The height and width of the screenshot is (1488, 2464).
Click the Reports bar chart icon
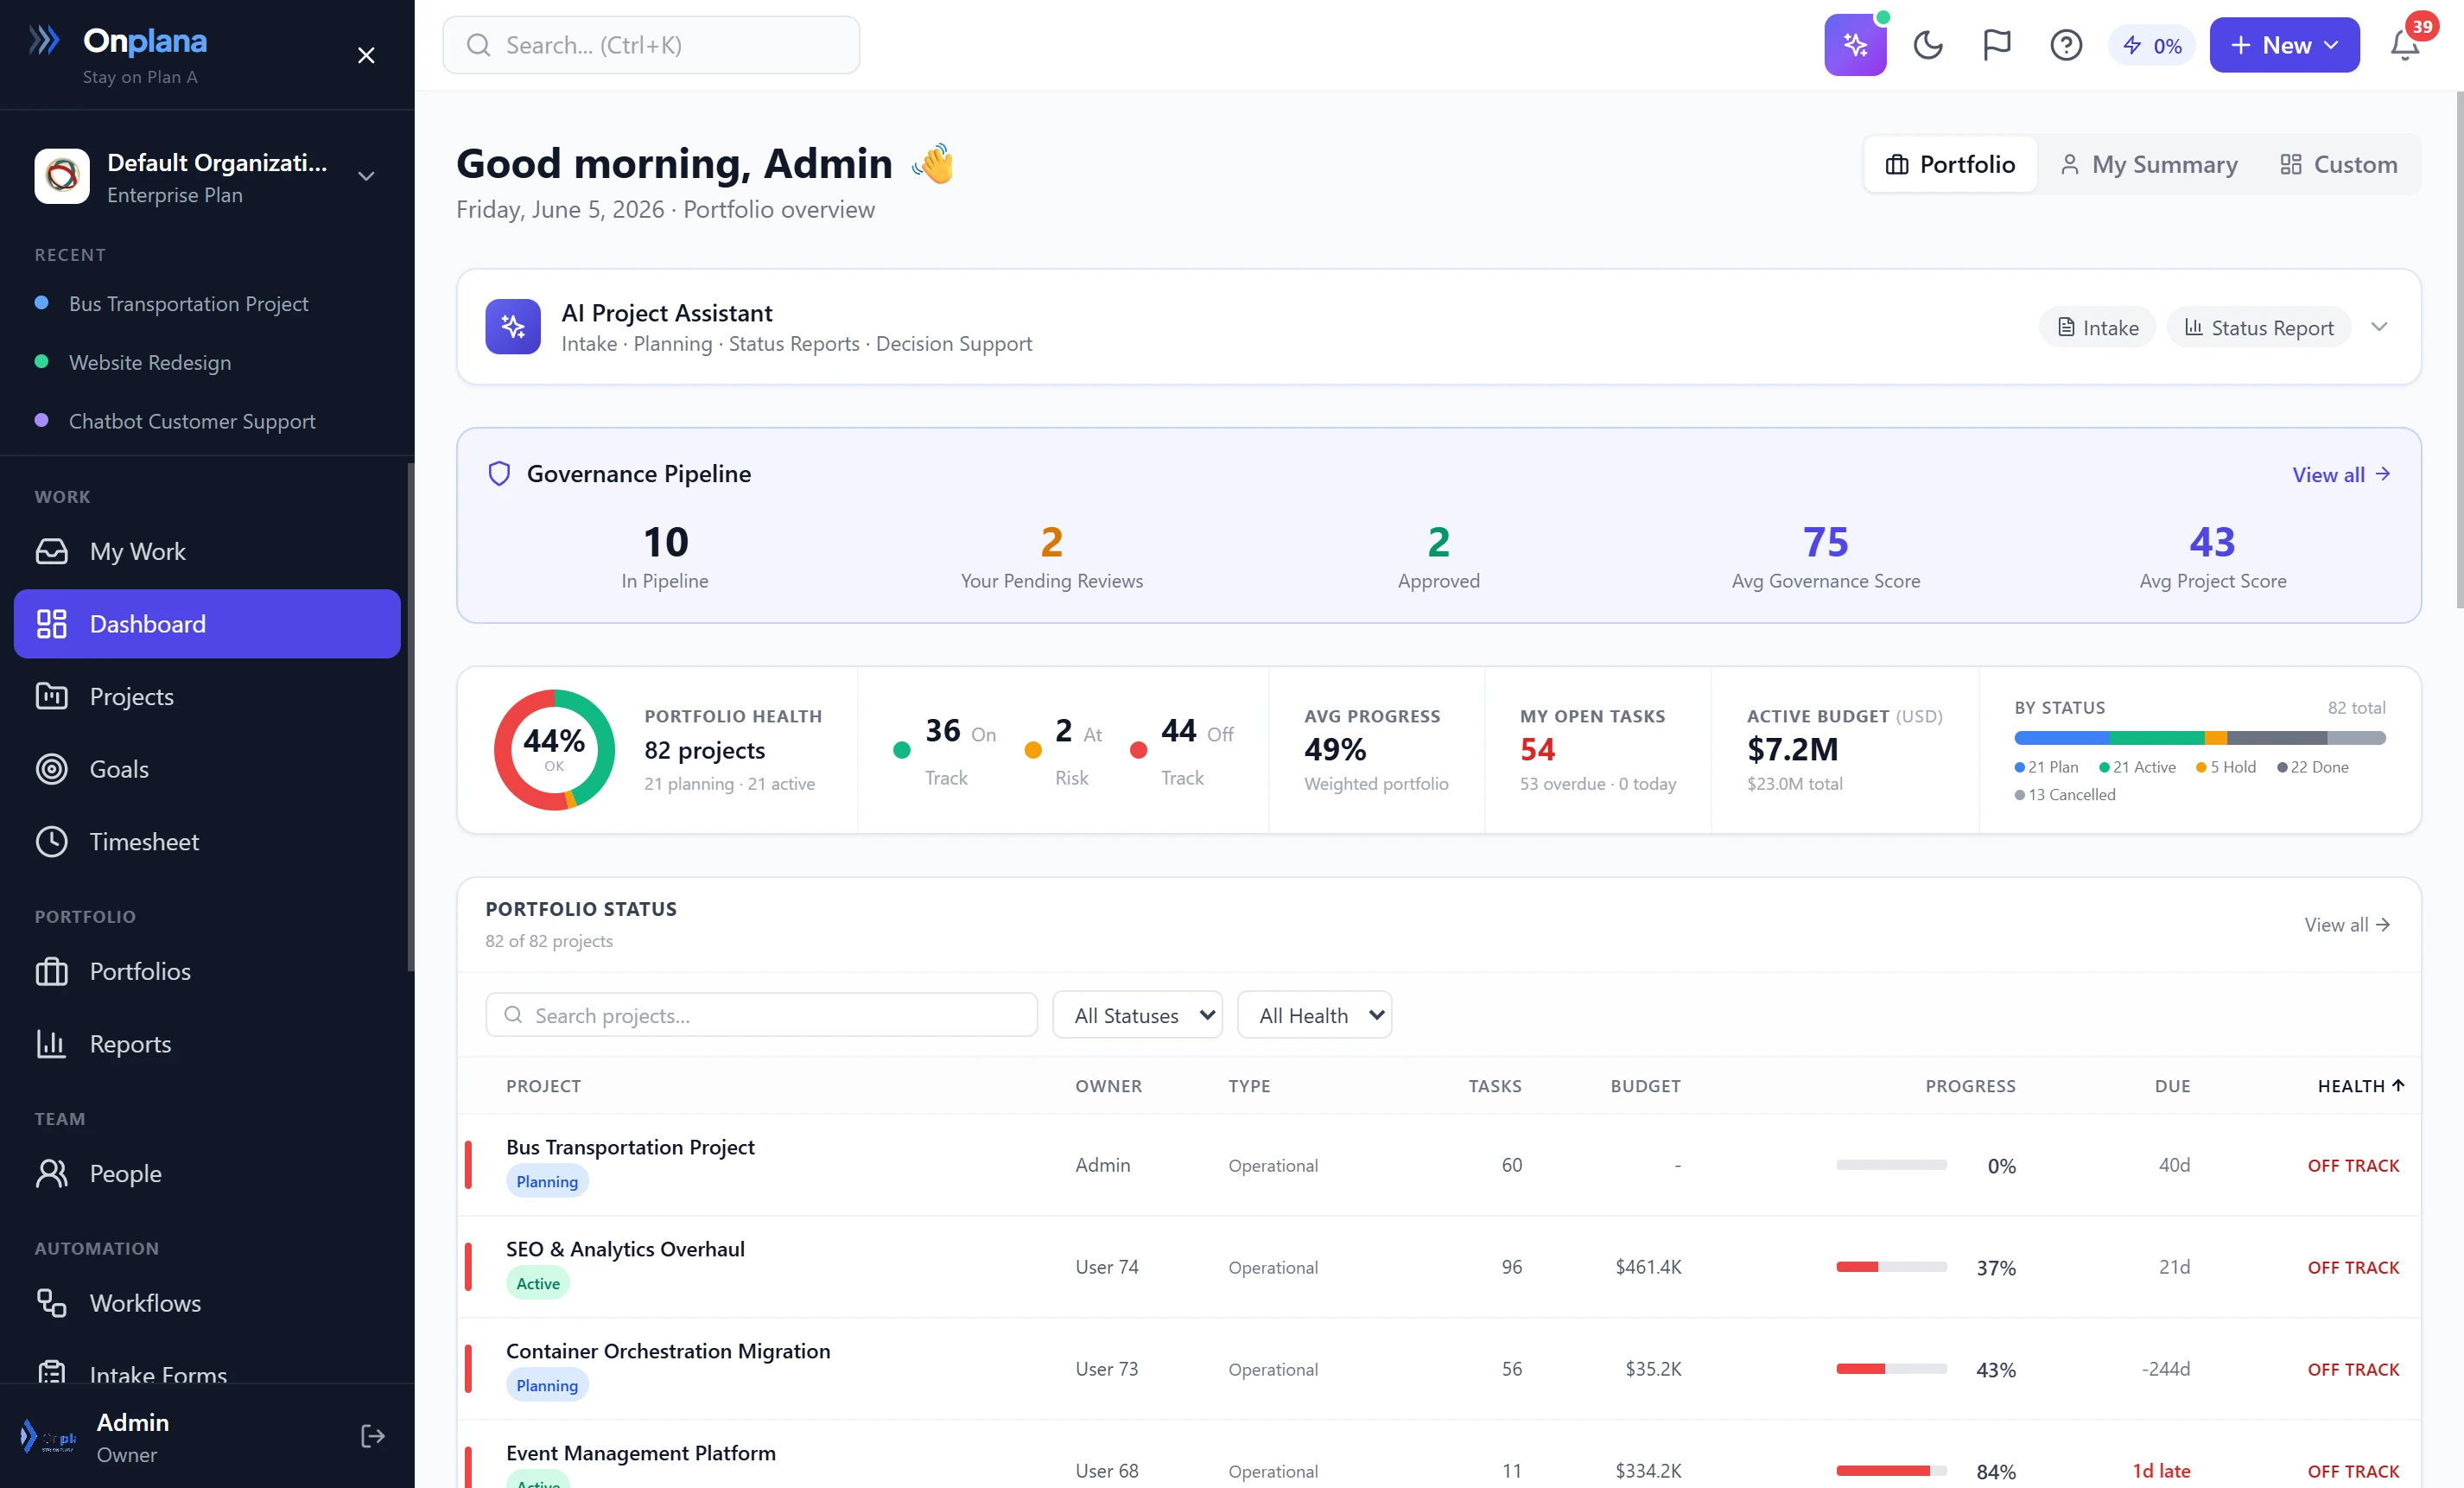(x=52, y=1043)
